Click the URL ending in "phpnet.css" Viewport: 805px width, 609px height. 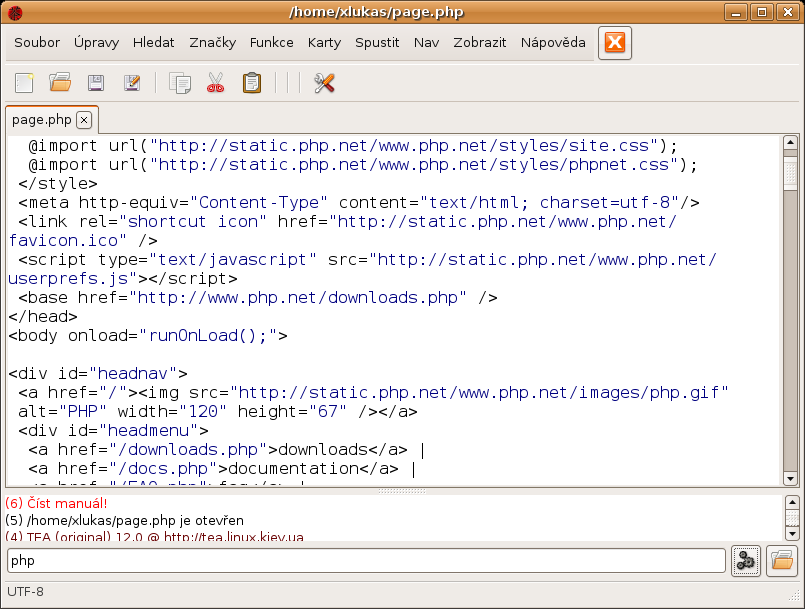[x=414, y=165]
